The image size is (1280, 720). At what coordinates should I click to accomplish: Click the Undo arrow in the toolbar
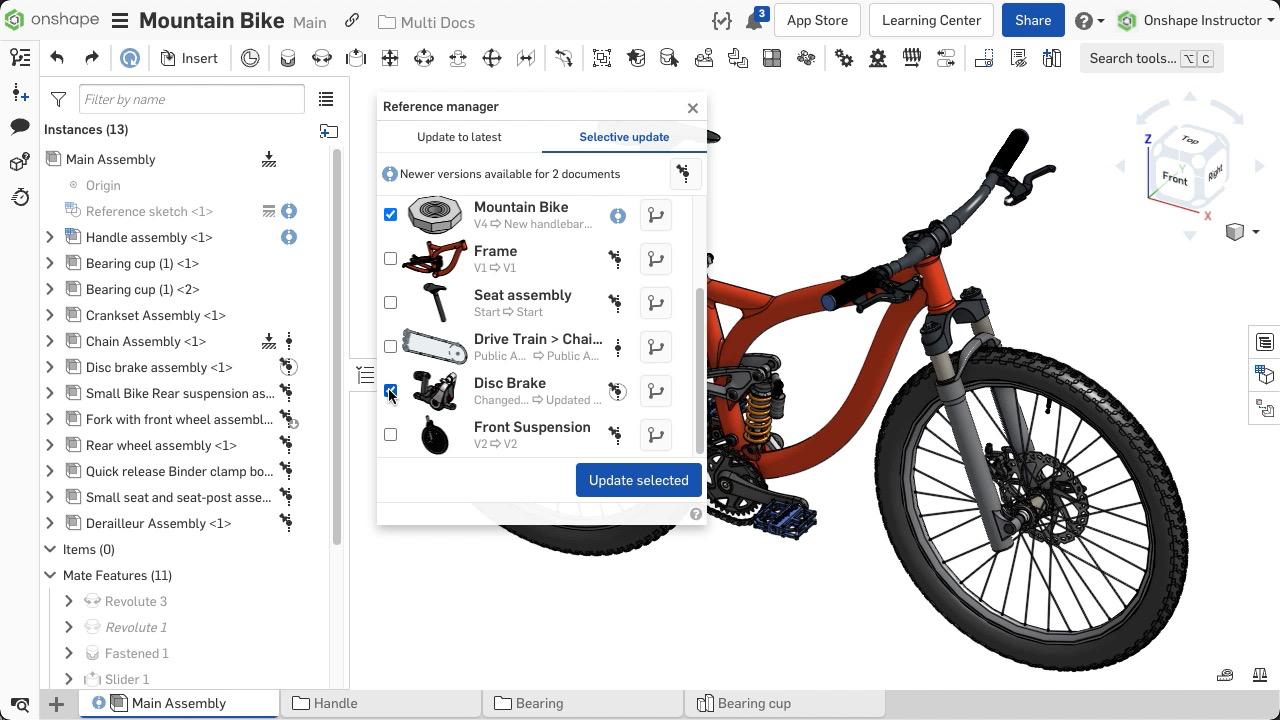pyautogui.click(x=57, y=58)
